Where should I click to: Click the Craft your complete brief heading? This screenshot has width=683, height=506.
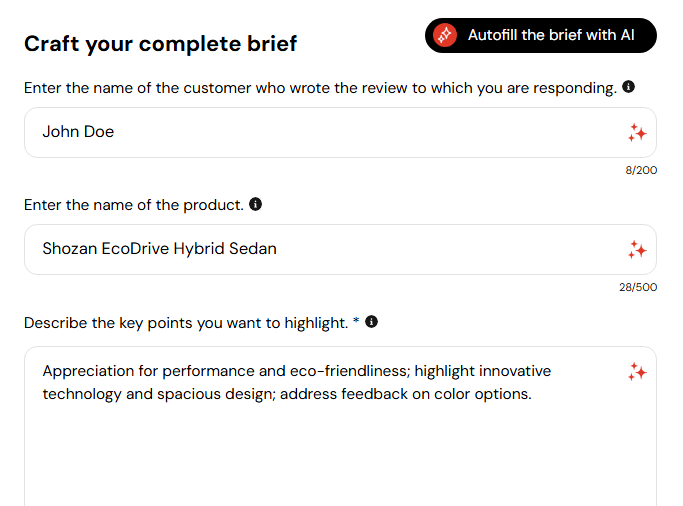point(160,44)
